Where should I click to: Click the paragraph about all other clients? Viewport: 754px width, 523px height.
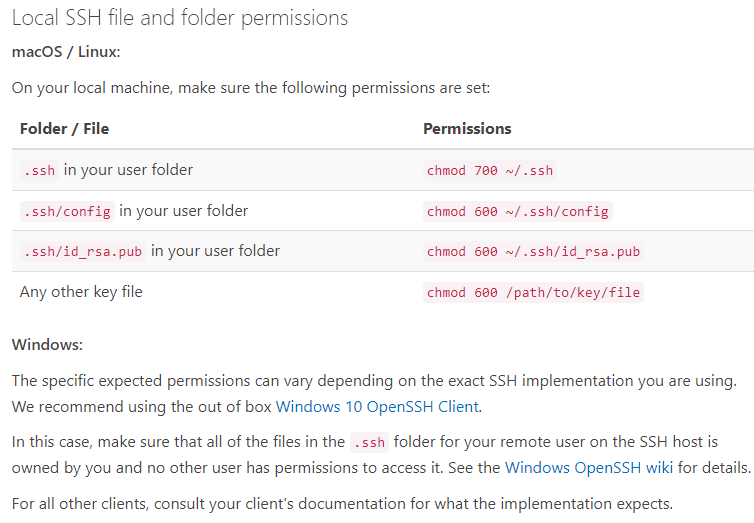coord(342,504)
